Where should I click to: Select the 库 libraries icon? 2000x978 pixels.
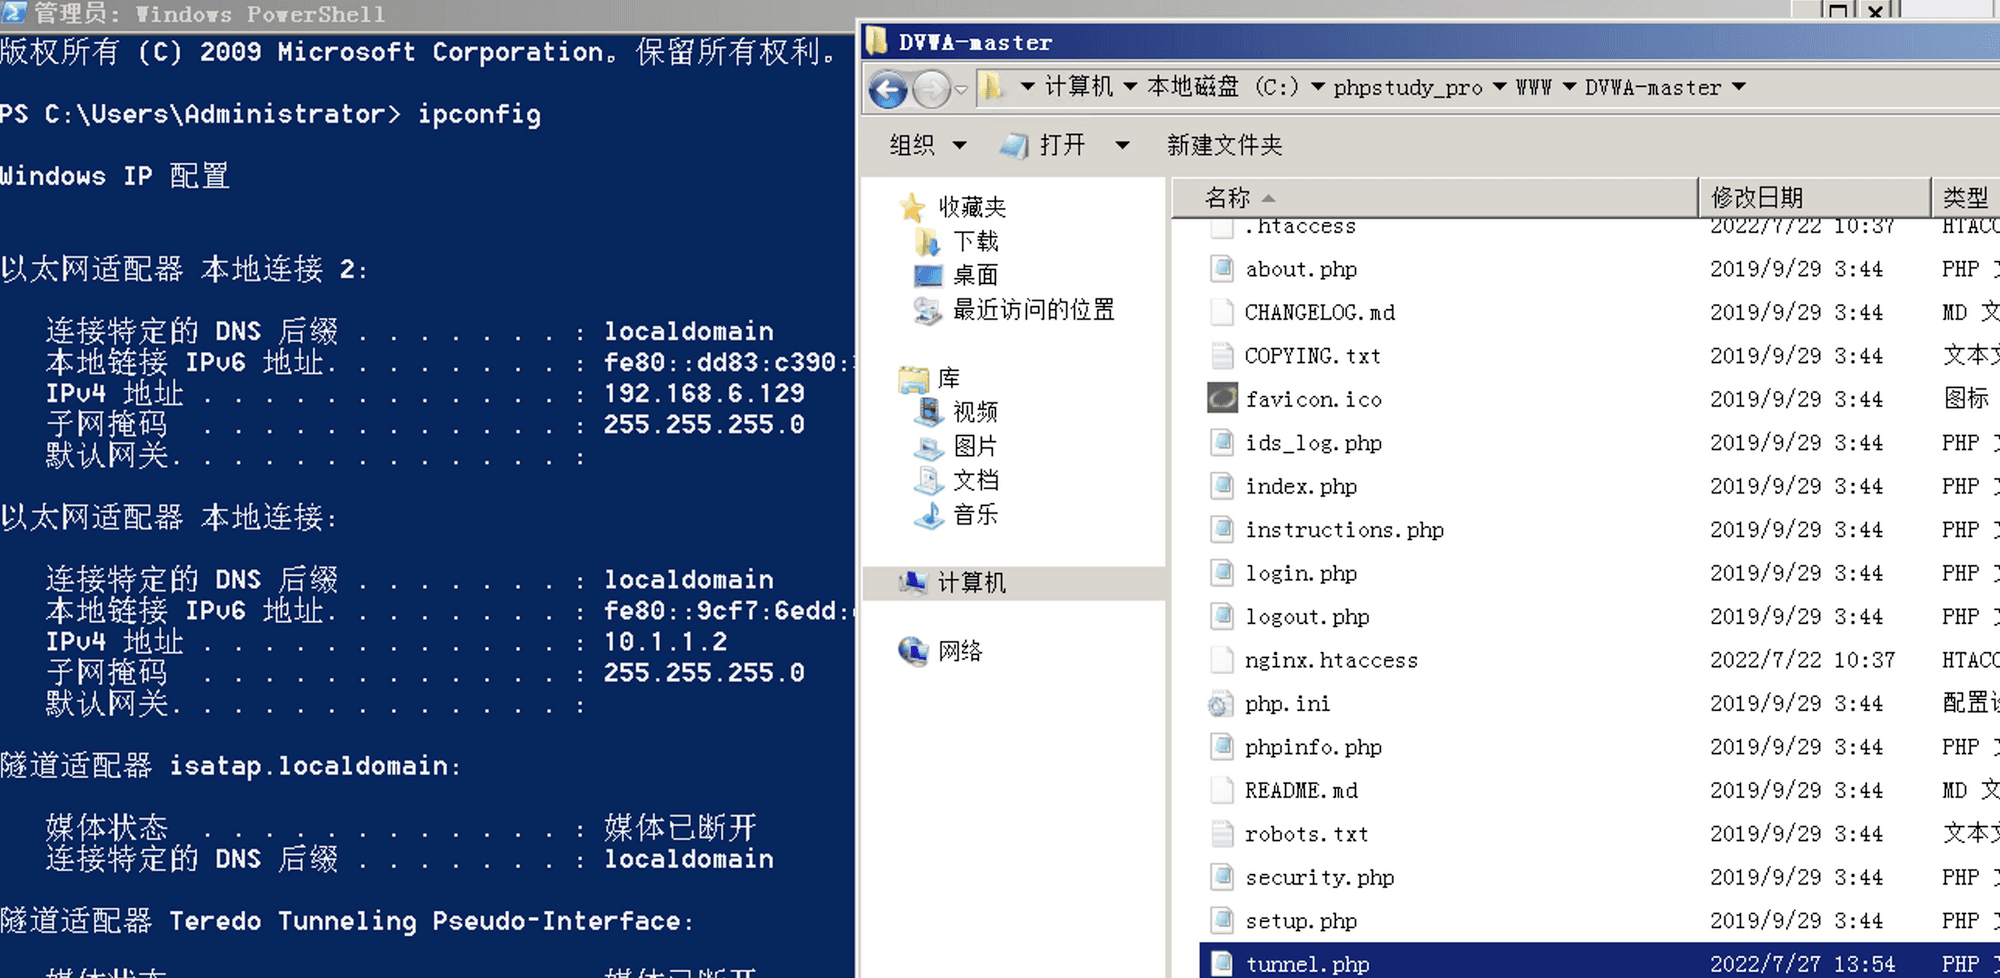(x=913, y=379)
